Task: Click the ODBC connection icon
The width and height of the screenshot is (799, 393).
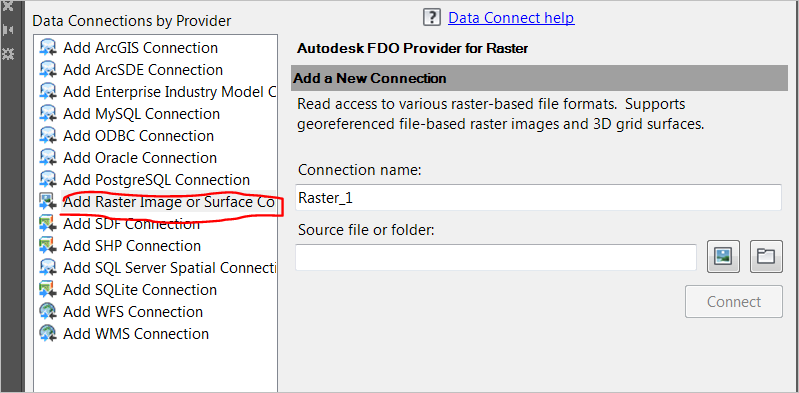Action: 48,136
